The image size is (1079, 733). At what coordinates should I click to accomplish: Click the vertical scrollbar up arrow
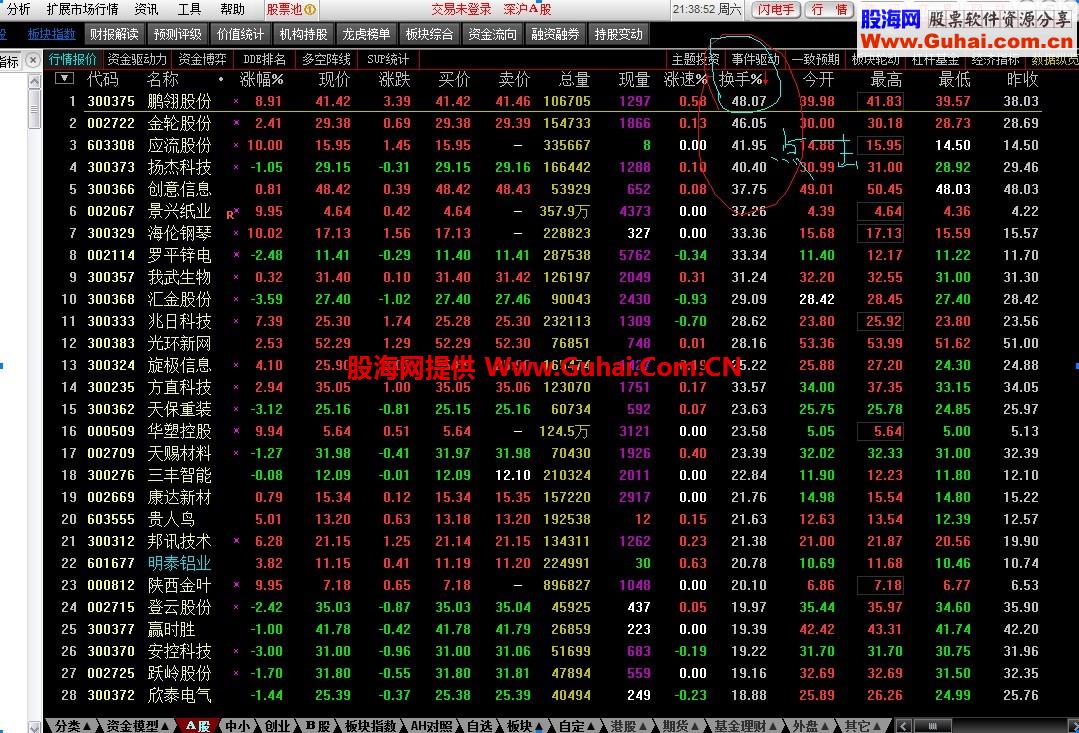pyautogui.click(x=34, y=81)
